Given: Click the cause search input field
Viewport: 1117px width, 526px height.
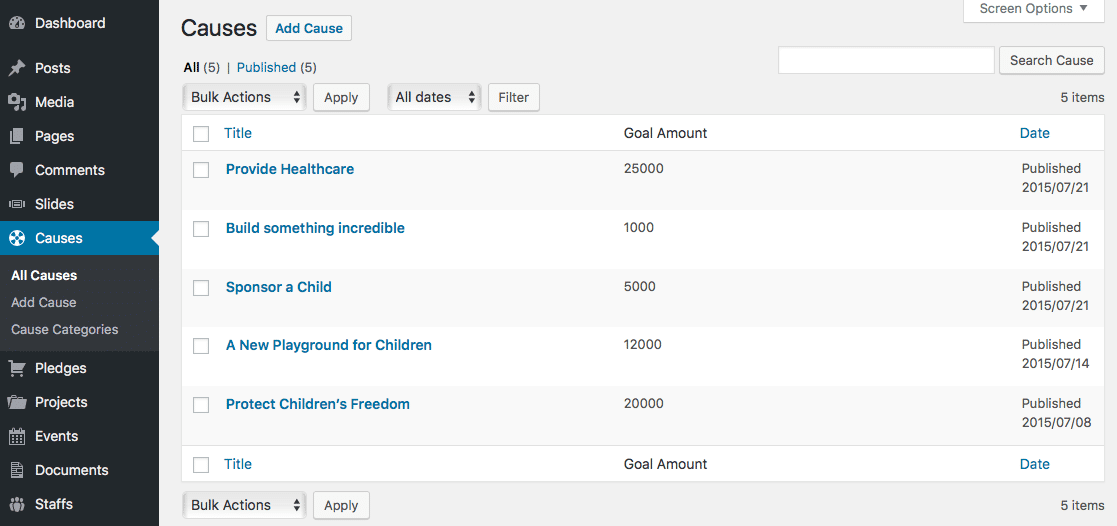Looking at the screenshot, I should [886, 60].
